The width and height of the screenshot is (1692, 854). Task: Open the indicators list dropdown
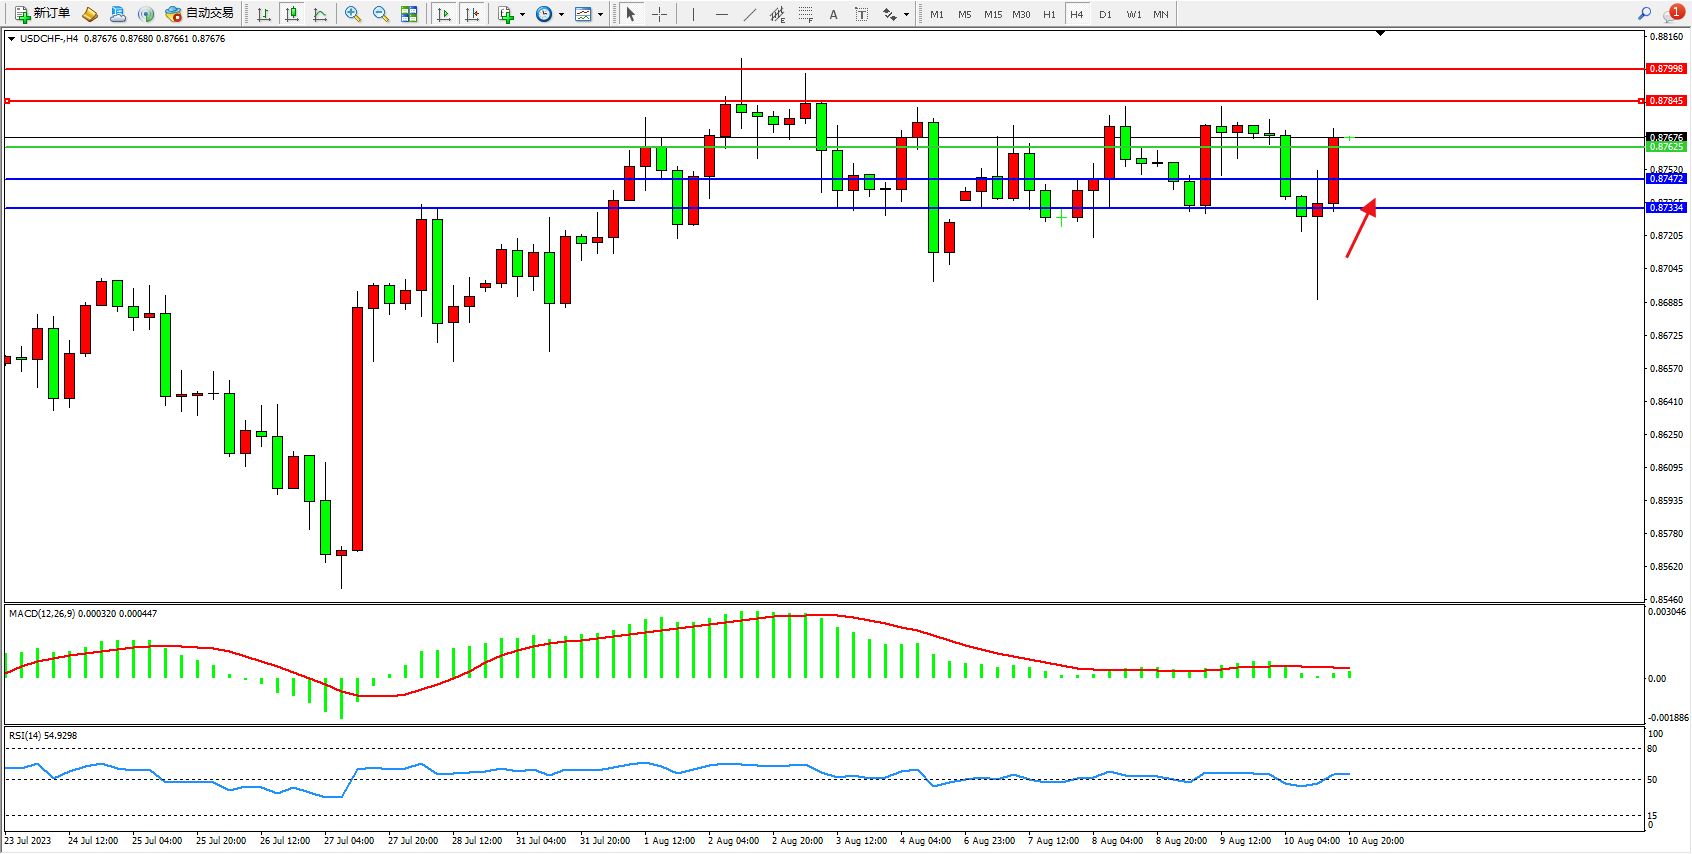click(x=511, y=14)
